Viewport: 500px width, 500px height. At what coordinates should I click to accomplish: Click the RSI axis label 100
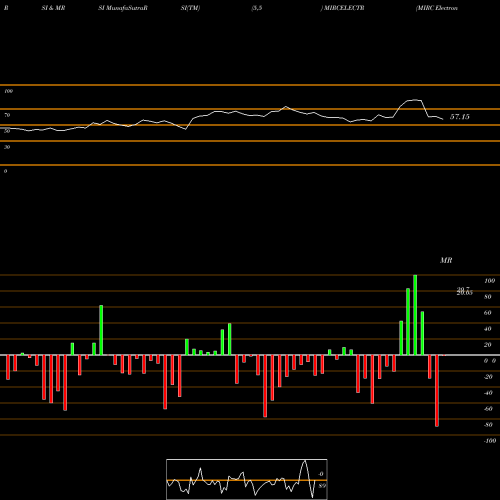[x=8, y=91]
